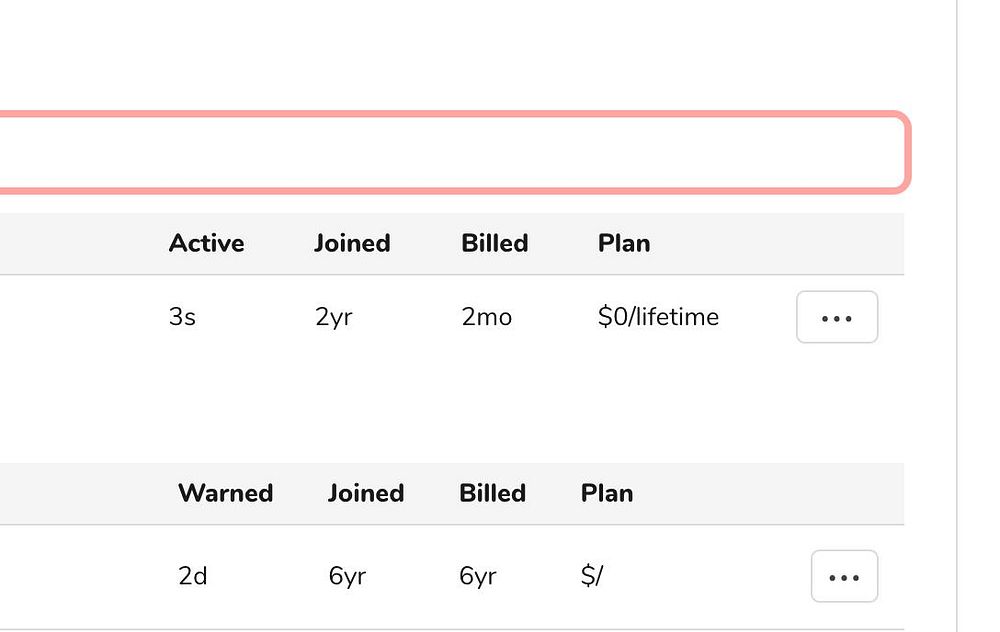Click the $0/lifetime plan value

658,318
